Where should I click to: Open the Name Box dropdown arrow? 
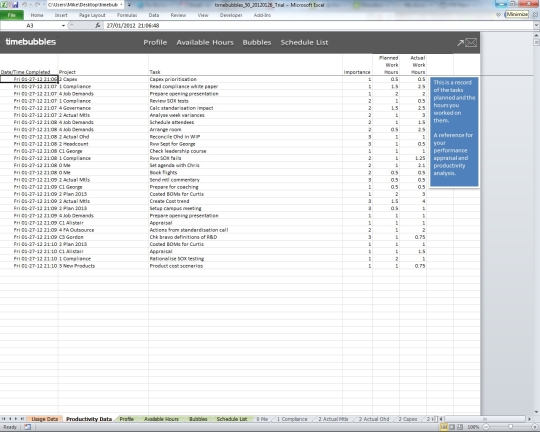(x=63, y=25)
